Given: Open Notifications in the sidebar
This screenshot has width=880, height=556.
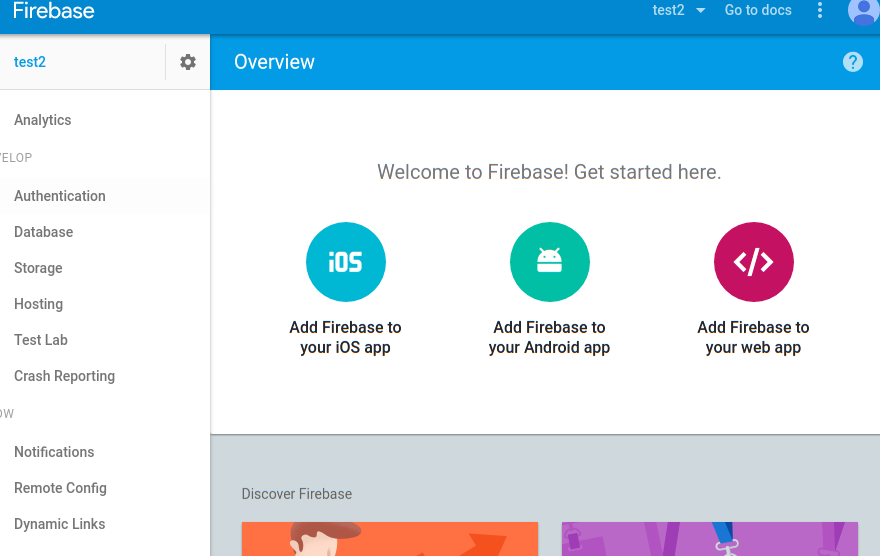Looking at the screenshot, I should [x=54, y=452].
